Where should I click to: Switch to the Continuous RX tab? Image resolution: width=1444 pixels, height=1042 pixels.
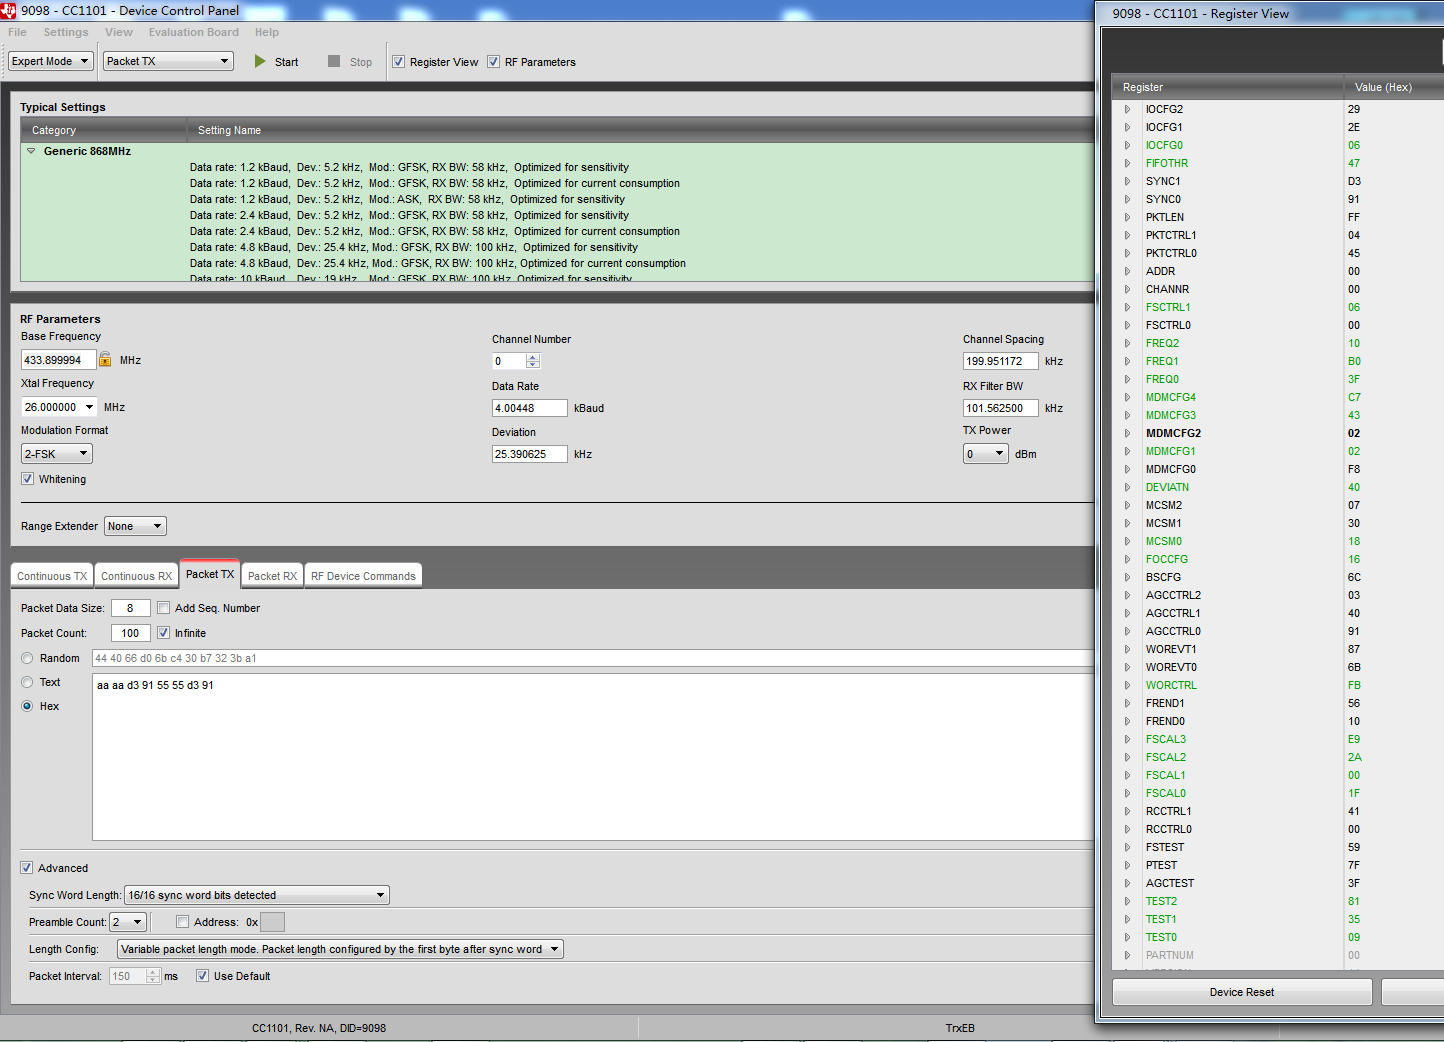[136, 576]
